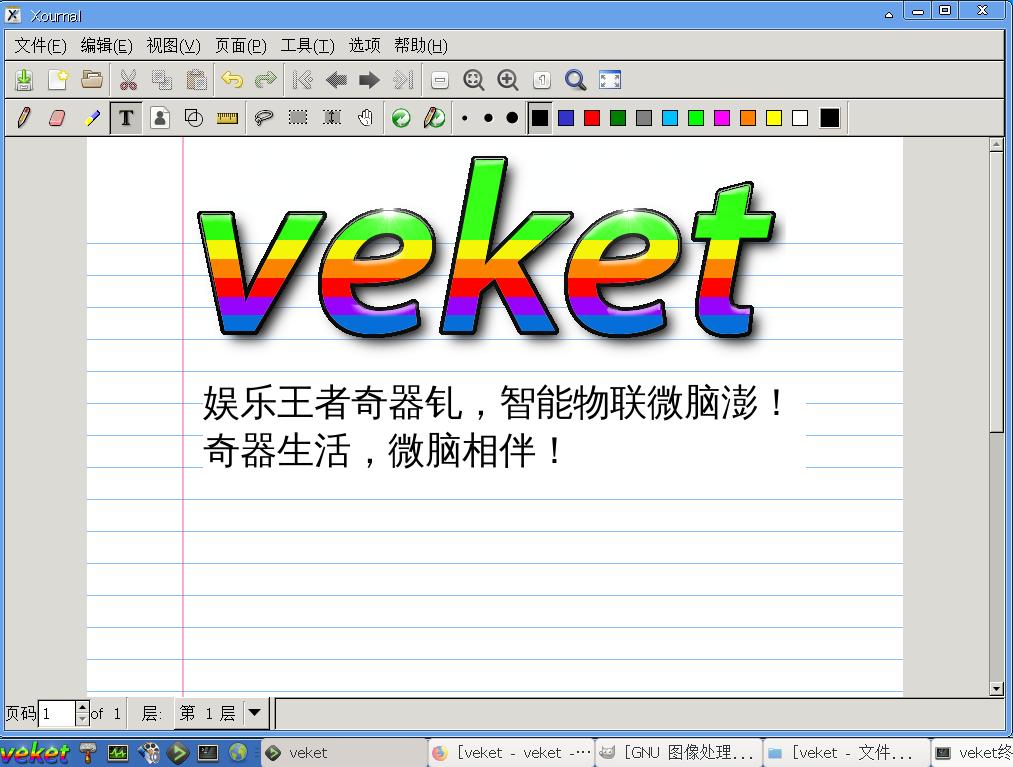Open the set zoom magnifier
Screen dimensions: 1013x767
tap(575, 80)
